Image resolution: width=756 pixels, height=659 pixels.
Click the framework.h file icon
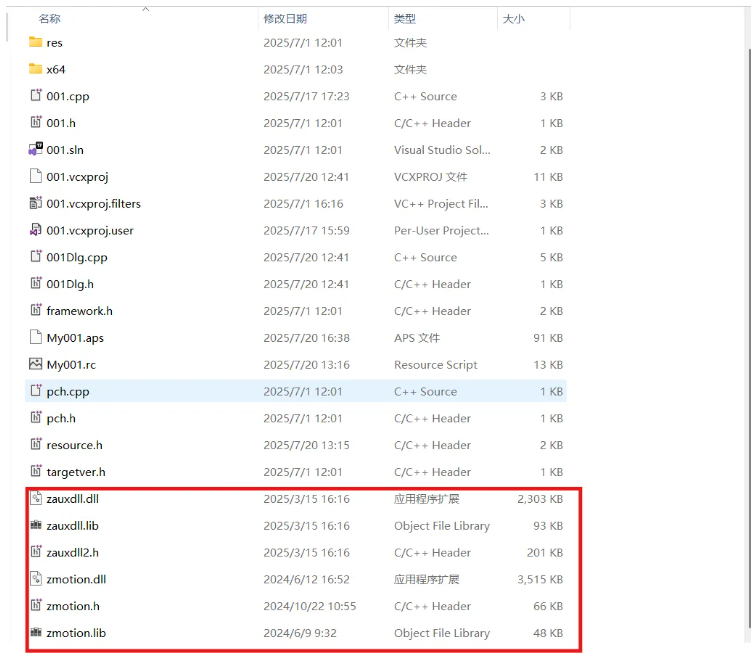pos(36,310)
